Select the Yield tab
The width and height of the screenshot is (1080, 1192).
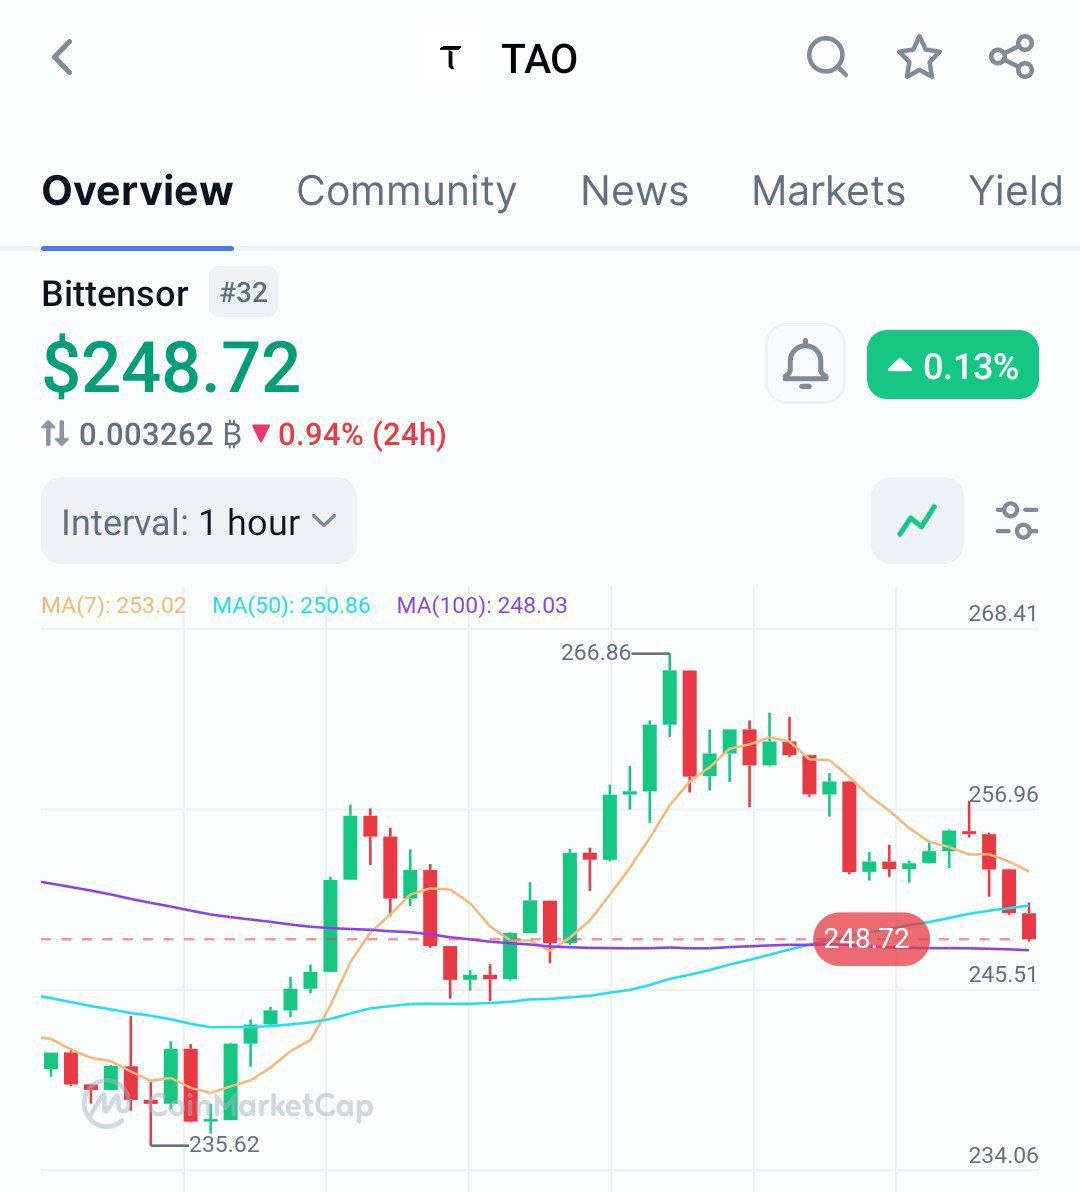pos(1015,191)
